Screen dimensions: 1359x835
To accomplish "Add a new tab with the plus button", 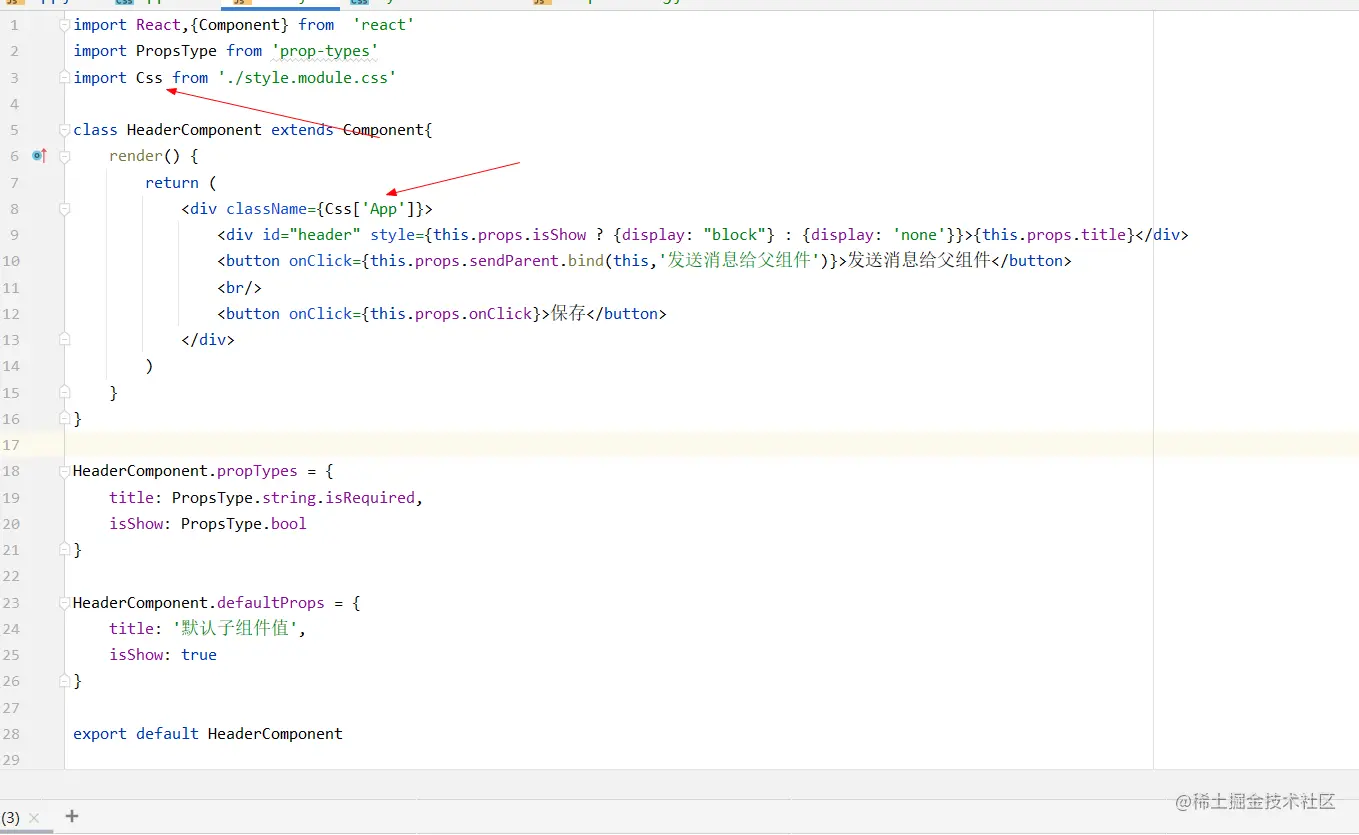I will (x=72, y=816).
